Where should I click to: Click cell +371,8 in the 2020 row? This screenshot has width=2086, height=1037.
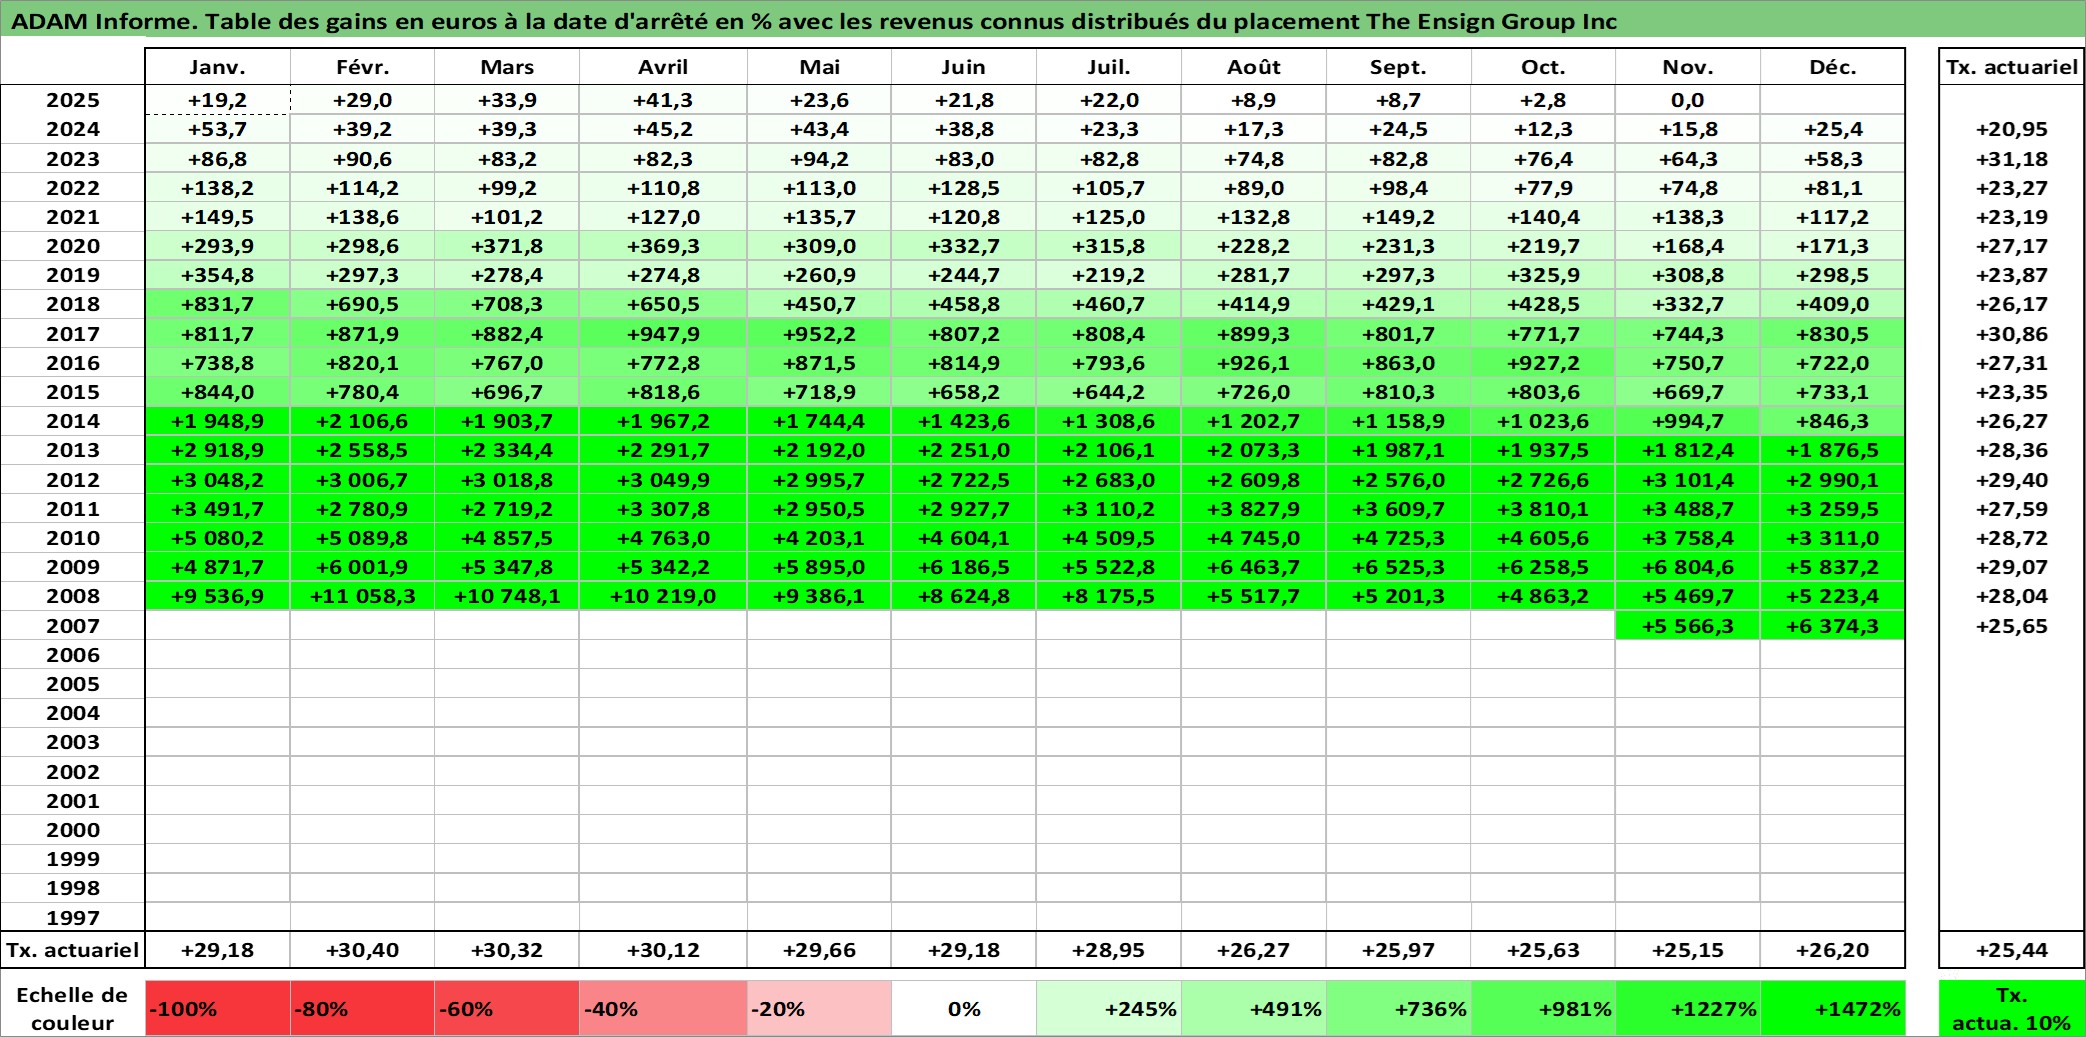pos(507,246)
